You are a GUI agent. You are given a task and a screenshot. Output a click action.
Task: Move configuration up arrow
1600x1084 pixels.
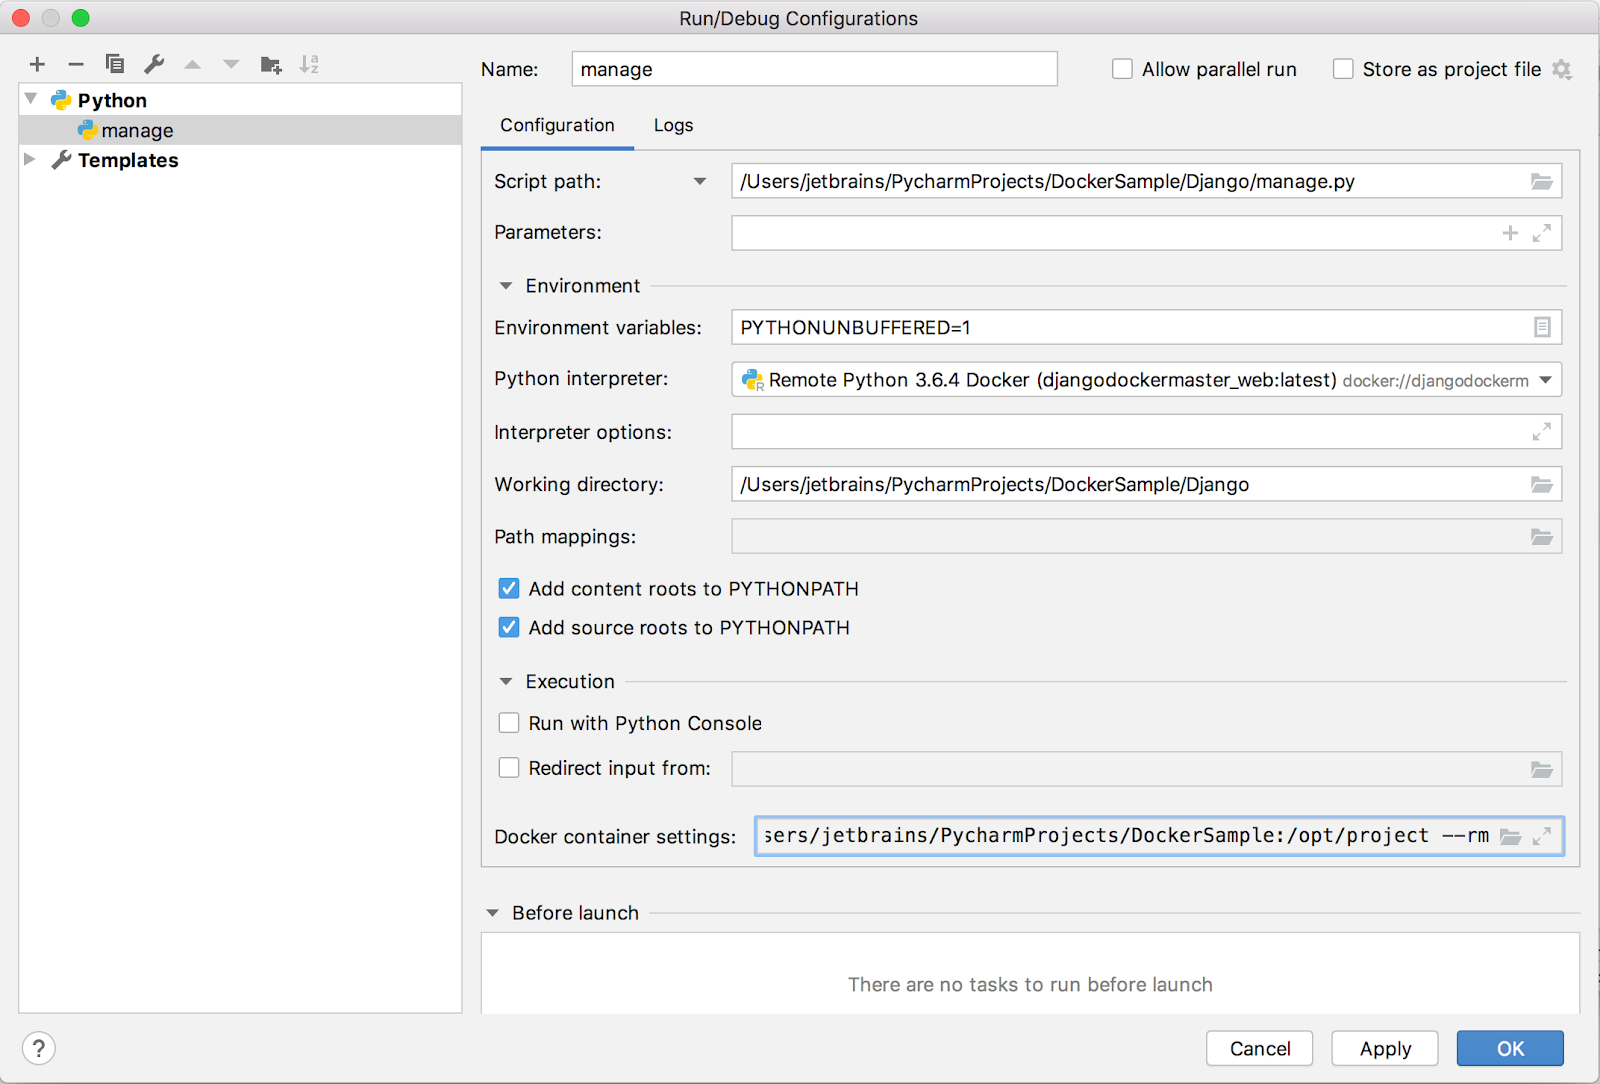tap(193, 64)
